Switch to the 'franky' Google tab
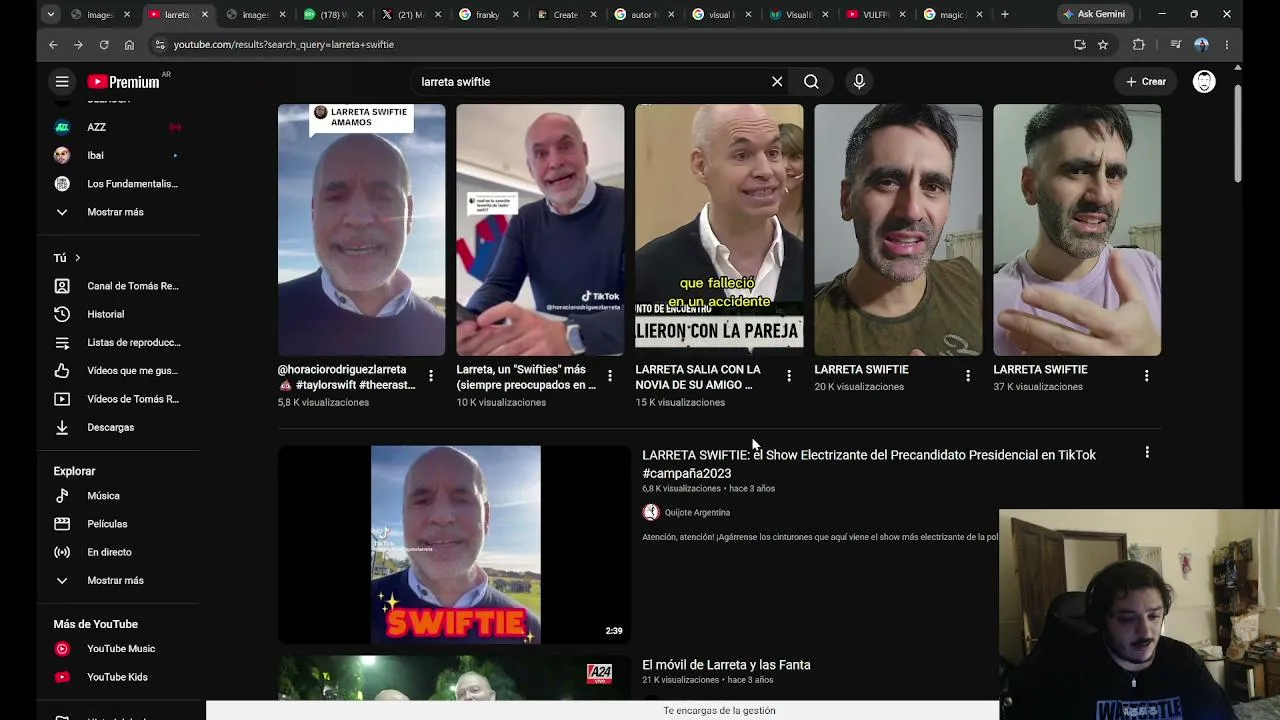1280x720 pixels. point(490,14)
